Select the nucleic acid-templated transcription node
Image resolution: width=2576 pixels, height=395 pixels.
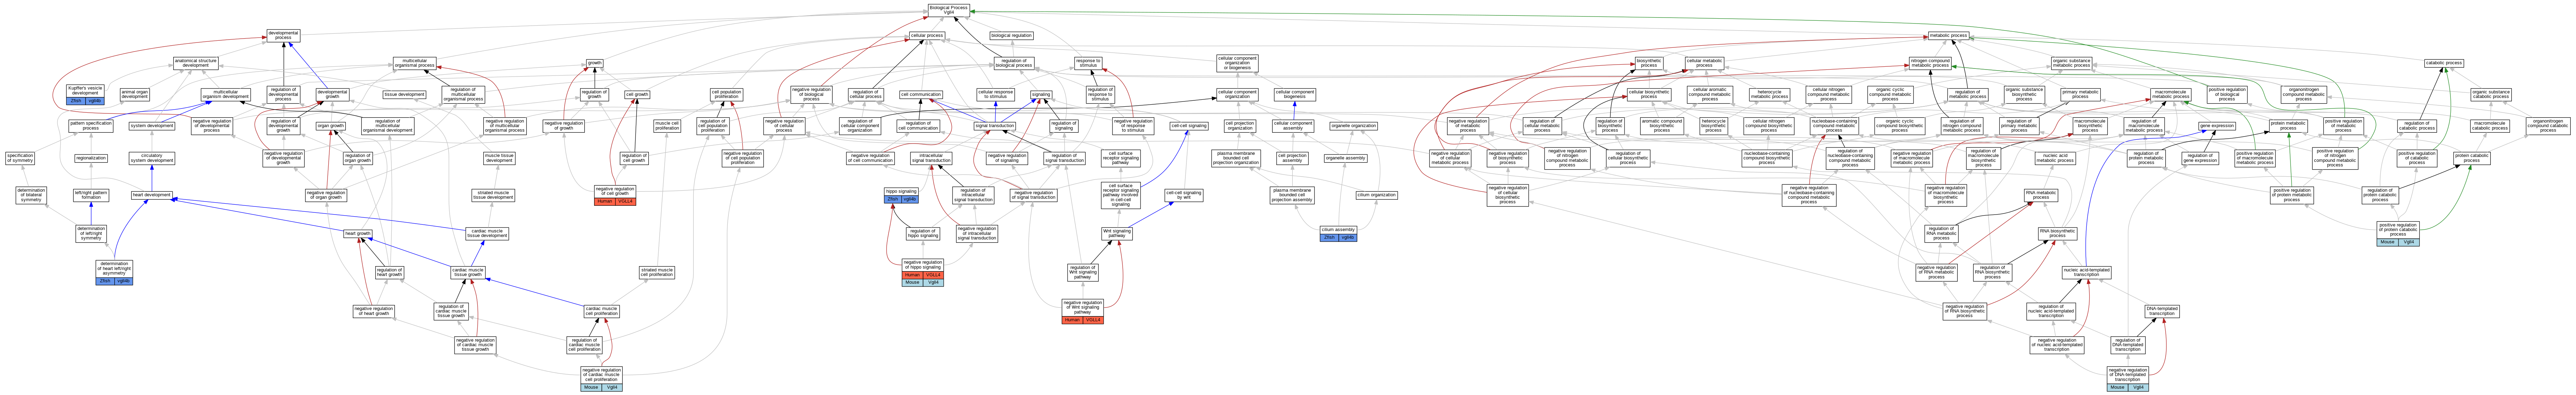coord(2087,272)
